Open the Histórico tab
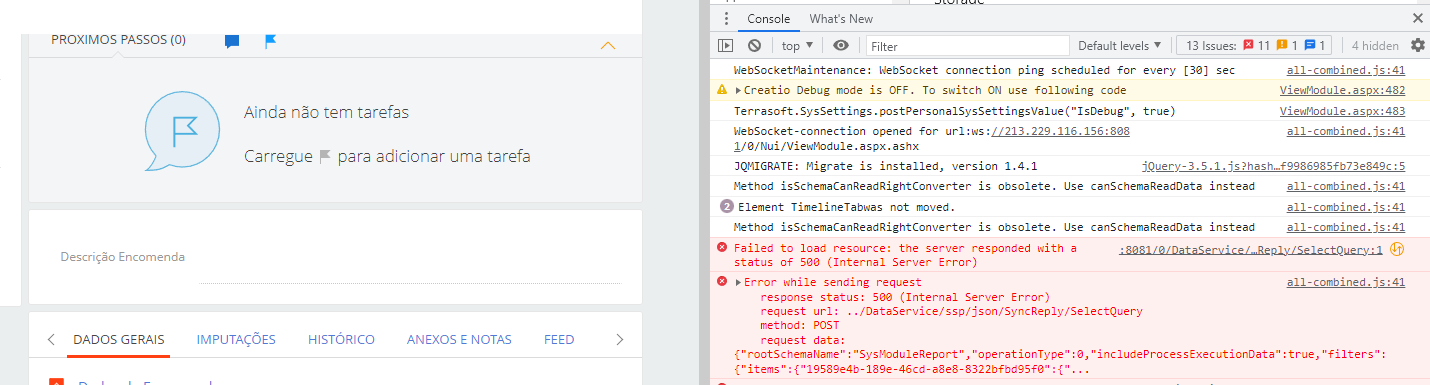1430x385 pixels. click(341, 340)
